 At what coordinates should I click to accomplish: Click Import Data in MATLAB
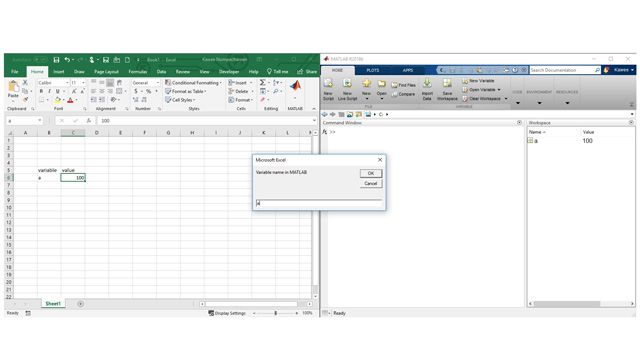(x=427, y=89)
